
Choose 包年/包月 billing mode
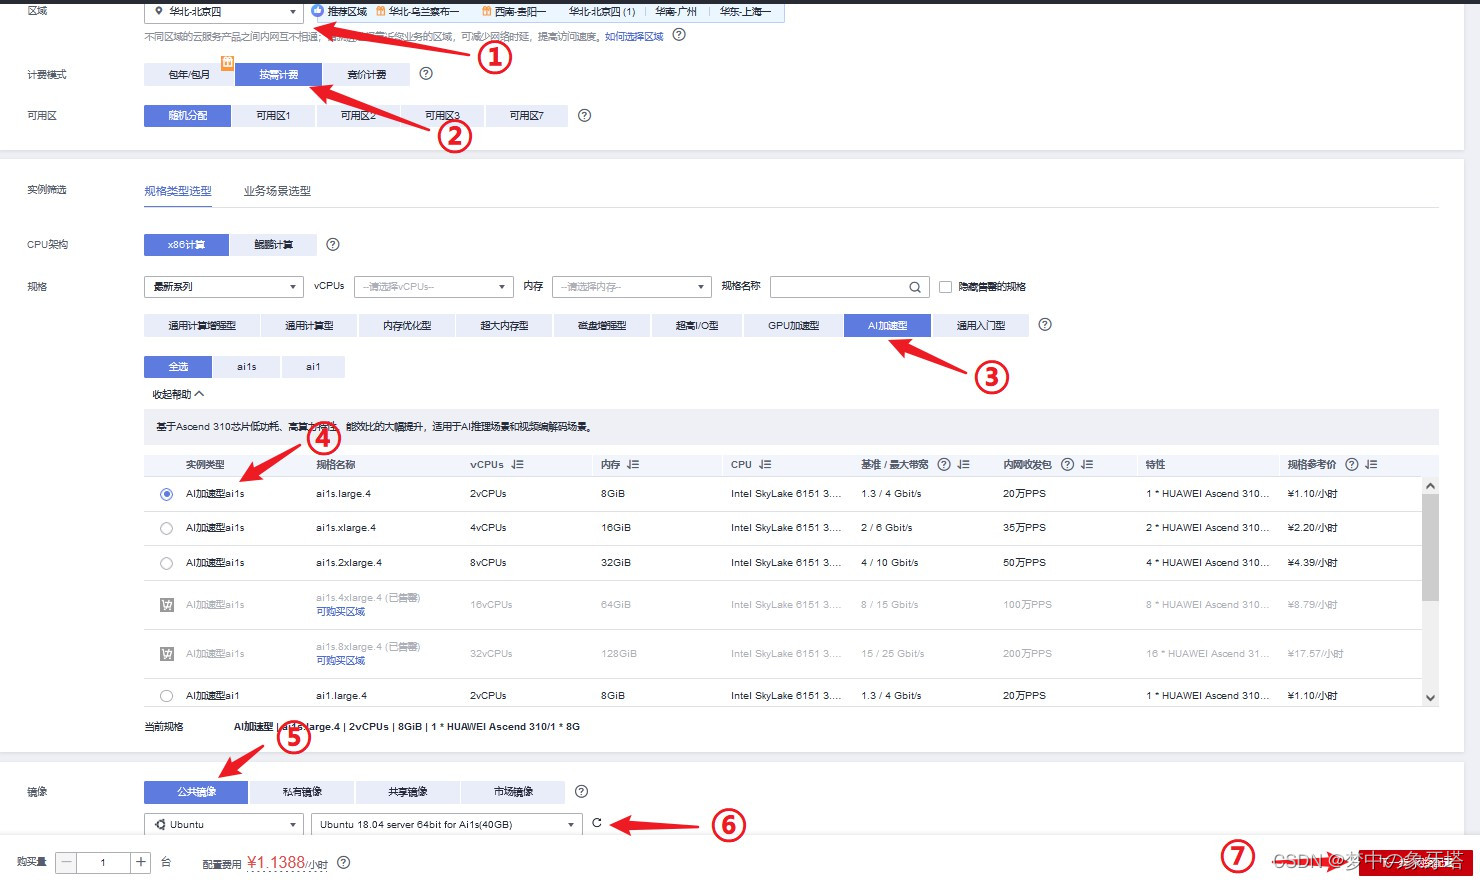pyautogui.click(x=189, y=74)
